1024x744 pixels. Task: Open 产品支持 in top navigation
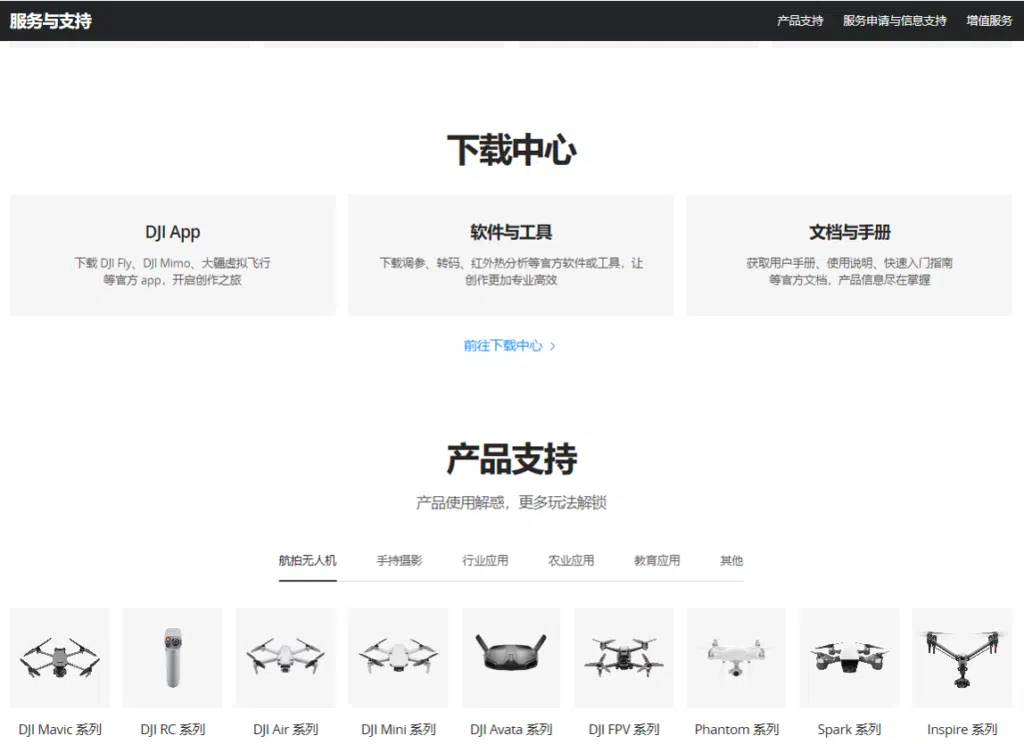tap(800, 21)
